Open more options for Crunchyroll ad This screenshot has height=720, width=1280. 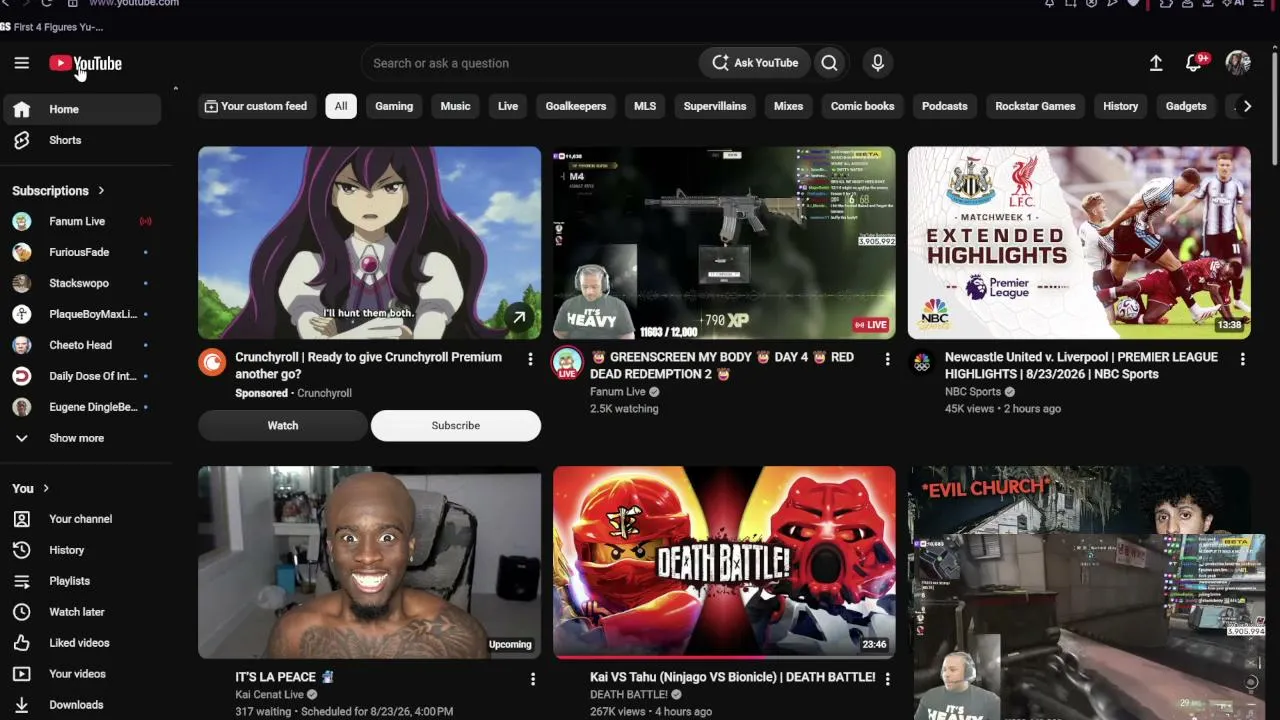point(530,359)
